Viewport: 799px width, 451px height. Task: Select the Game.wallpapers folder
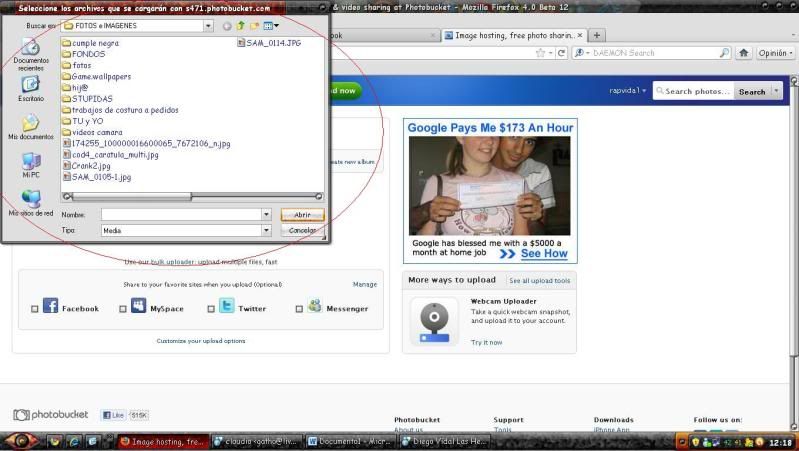pyautogui.click(x=96, y=76)
